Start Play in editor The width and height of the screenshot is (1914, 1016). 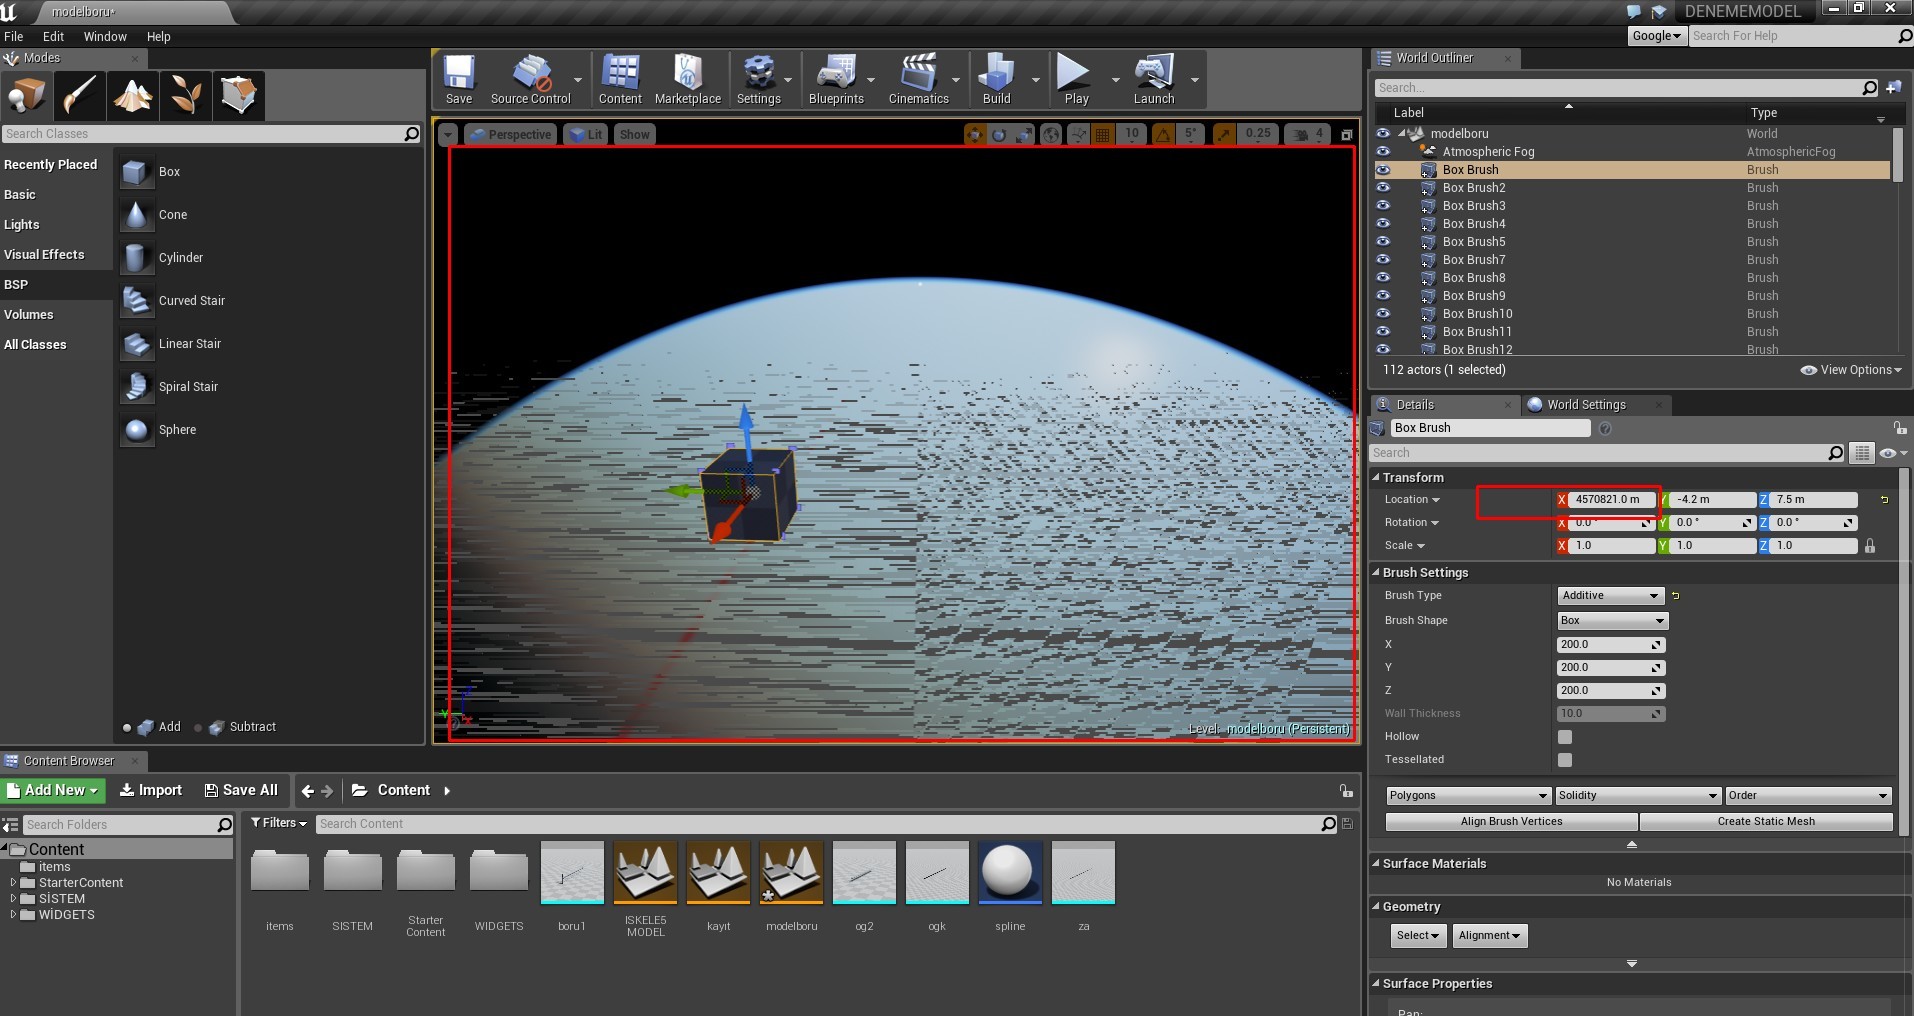pos(1076,79)
